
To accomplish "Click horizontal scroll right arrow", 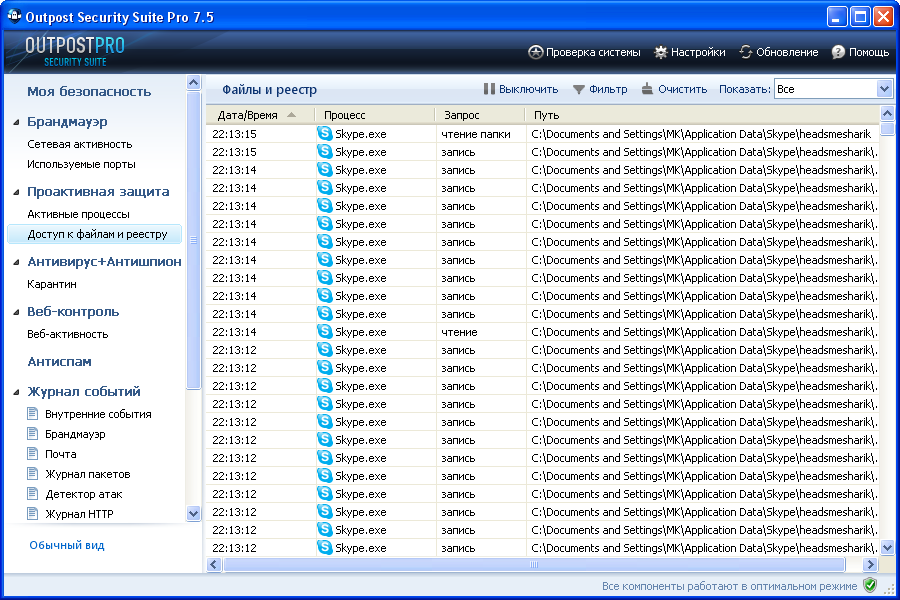I will click(x=870, y=564).
